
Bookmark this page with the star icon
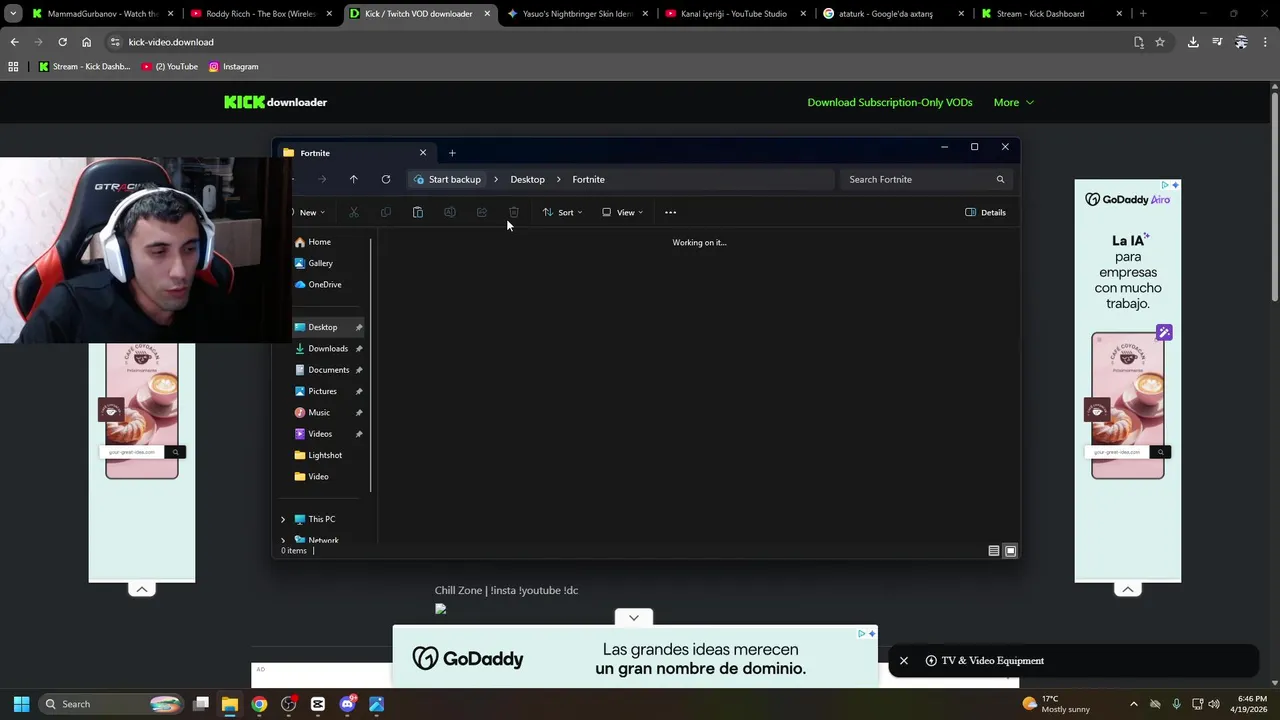[x=1160, y=42]
